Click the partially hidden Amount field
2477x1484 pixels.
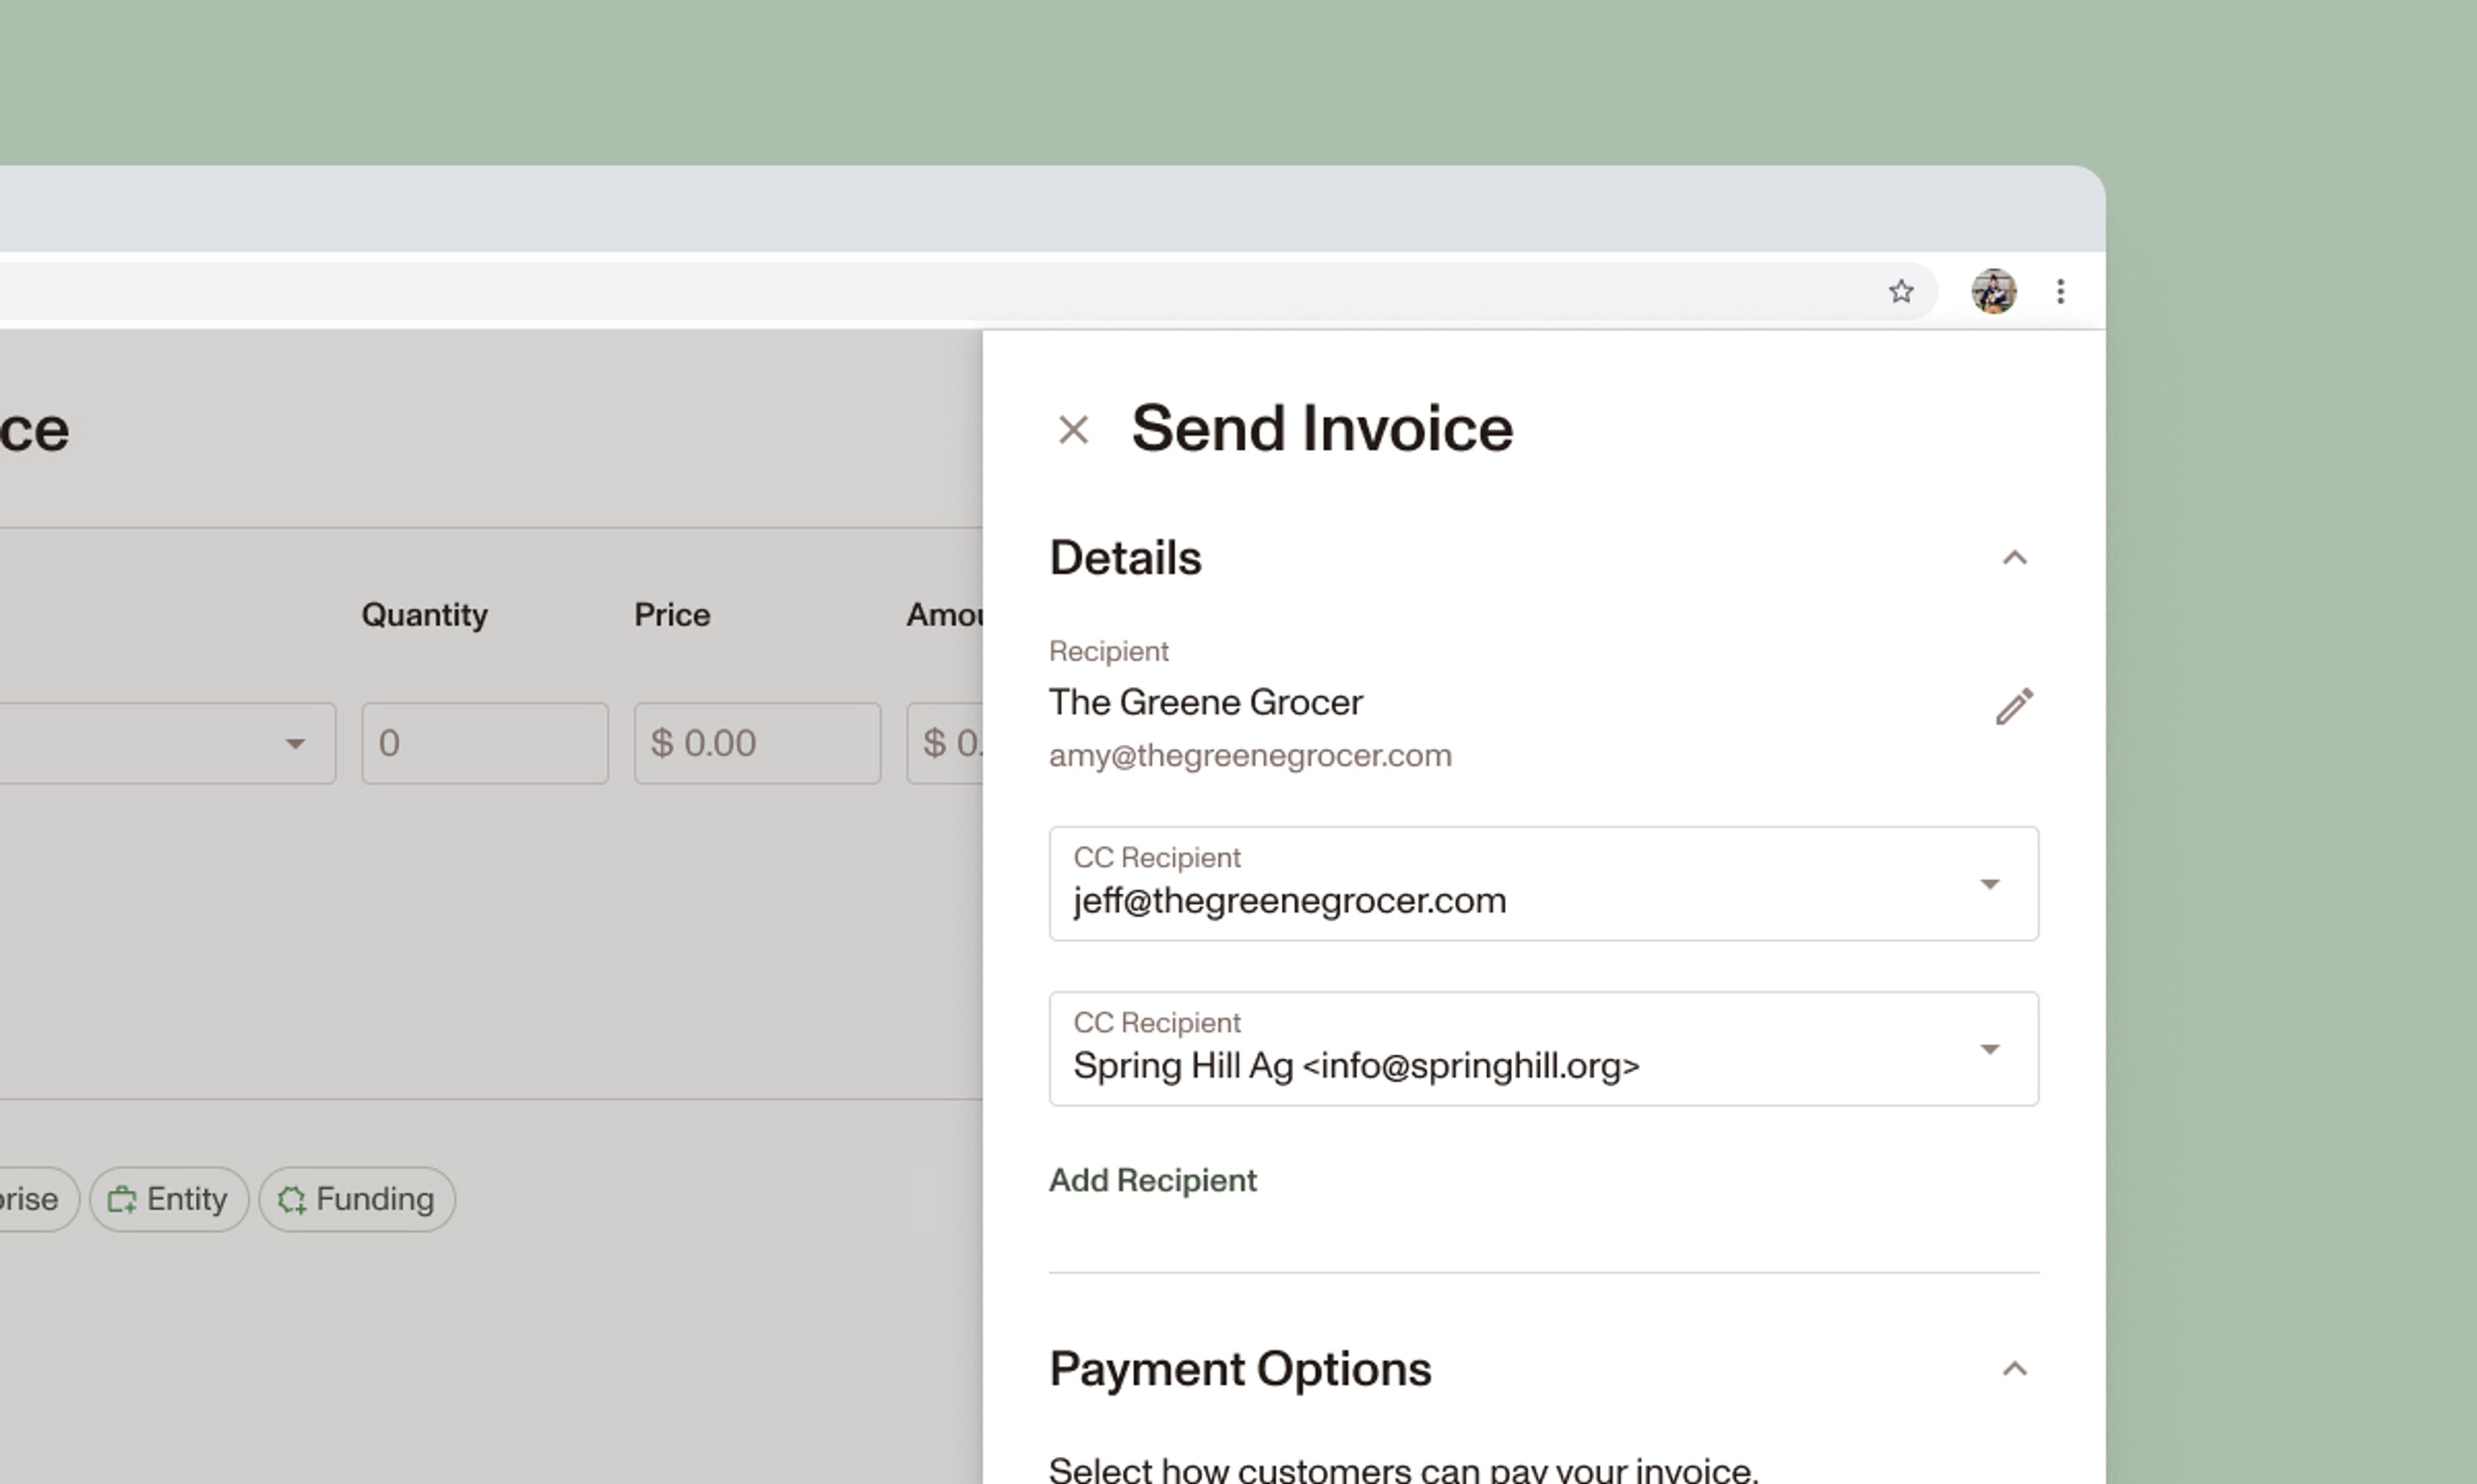pos(945,743)
